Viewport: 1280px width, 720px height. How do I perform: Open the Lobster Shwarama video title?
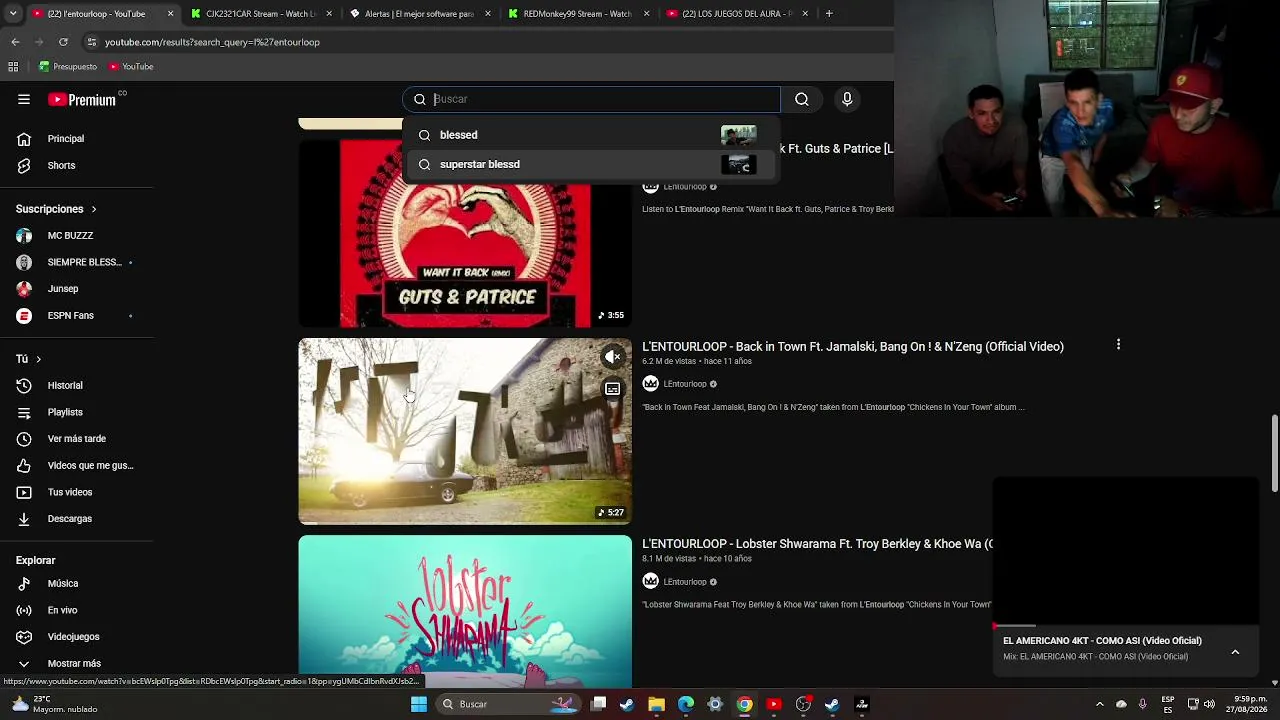(x=817, y=544)
